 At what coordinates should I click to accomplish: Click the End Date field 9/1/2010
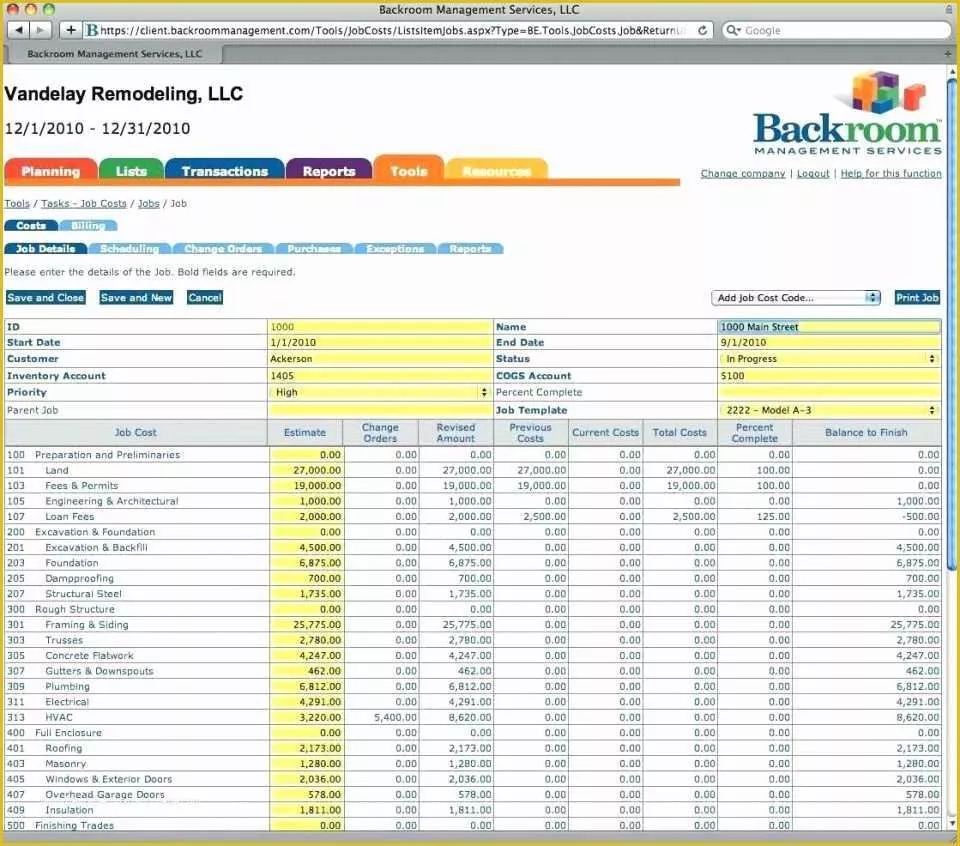click(x=829, y=343)
